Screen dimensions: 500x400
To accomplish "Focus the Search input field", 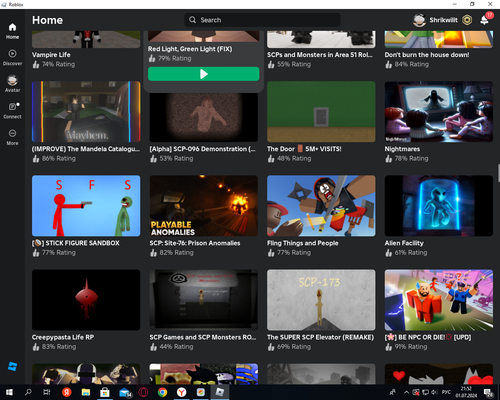I will pos(262,20).
